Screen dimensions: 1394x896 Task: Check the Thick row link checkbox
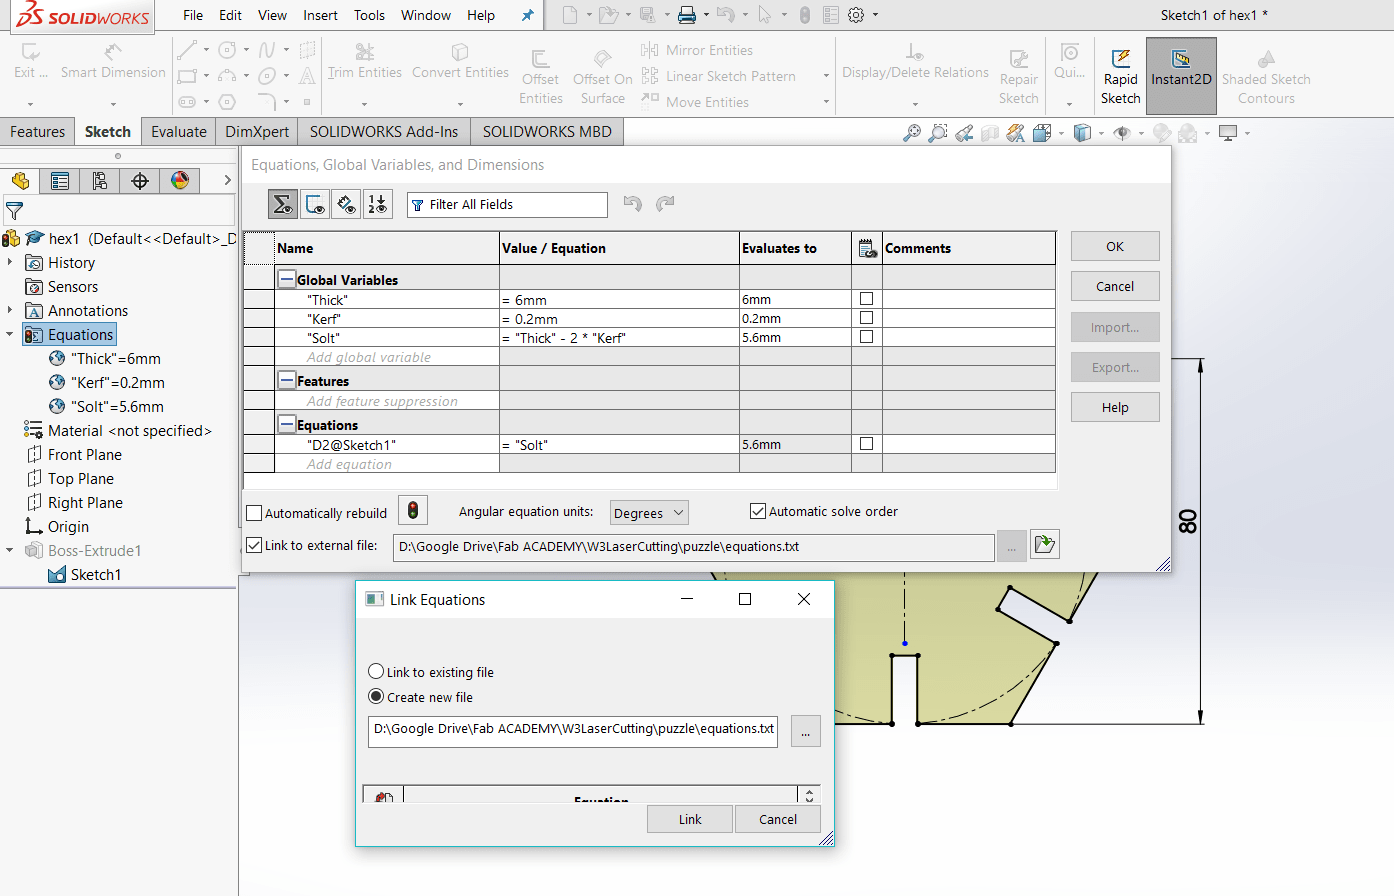pyautogui.click(x=866, y=299)
